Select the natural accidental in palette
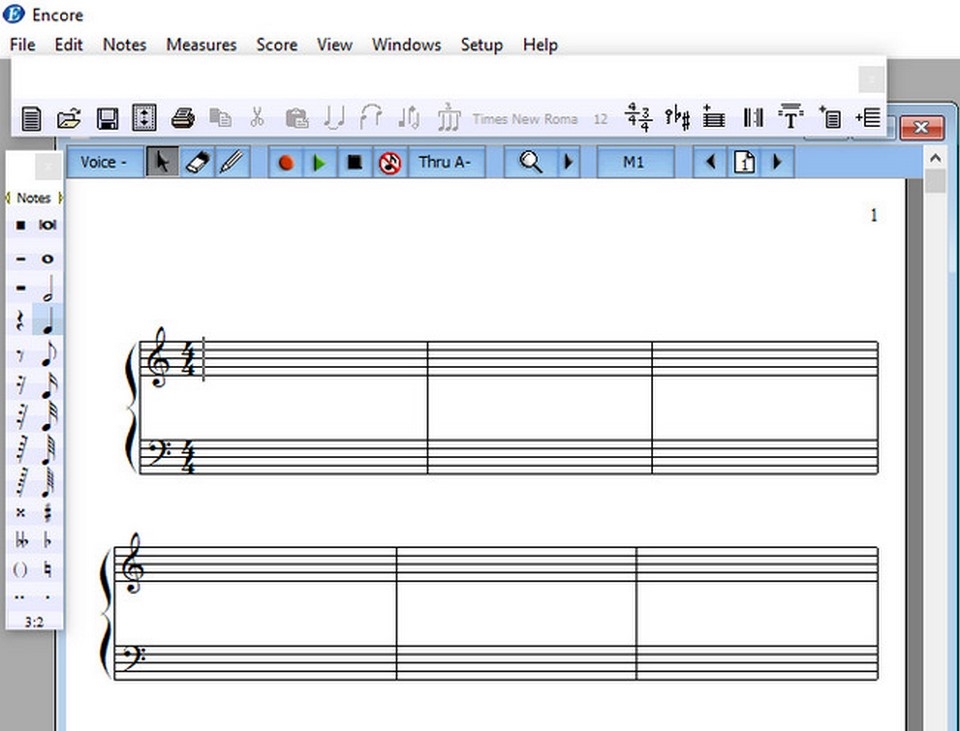960x731 pixels. 48,570
